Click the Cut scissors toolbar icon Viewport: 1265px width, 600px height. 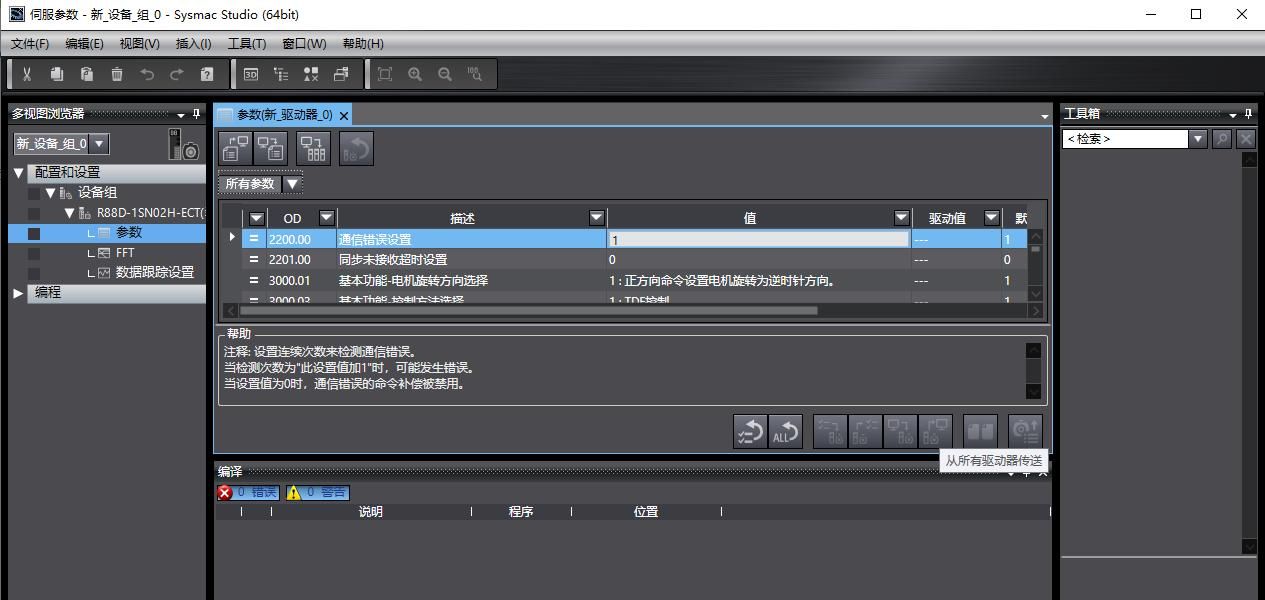tap(27, 74)
